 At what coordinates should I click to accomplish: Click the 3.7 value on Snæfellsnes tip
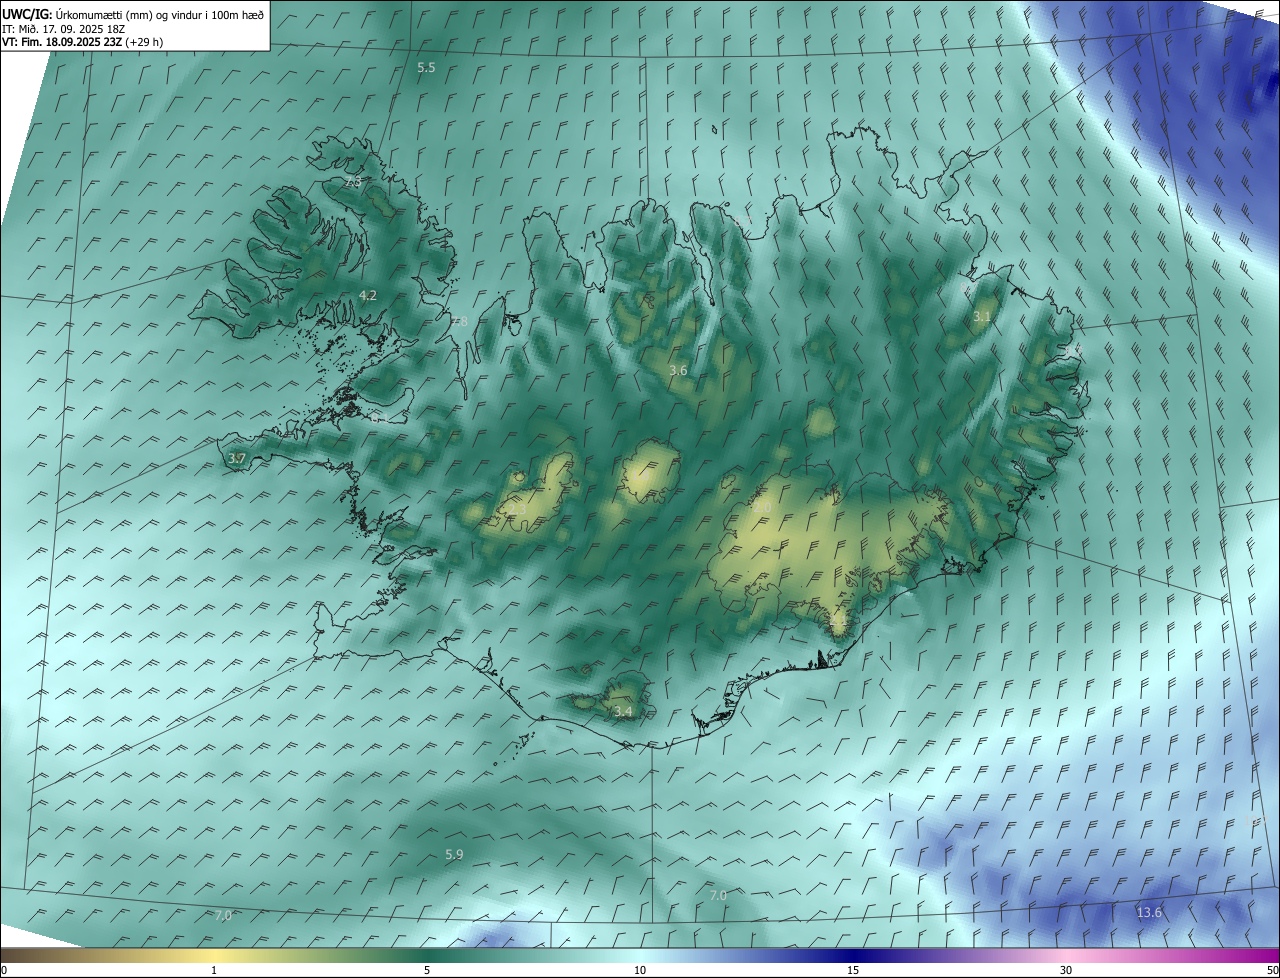pyautogui.click(x=237, y=458)
